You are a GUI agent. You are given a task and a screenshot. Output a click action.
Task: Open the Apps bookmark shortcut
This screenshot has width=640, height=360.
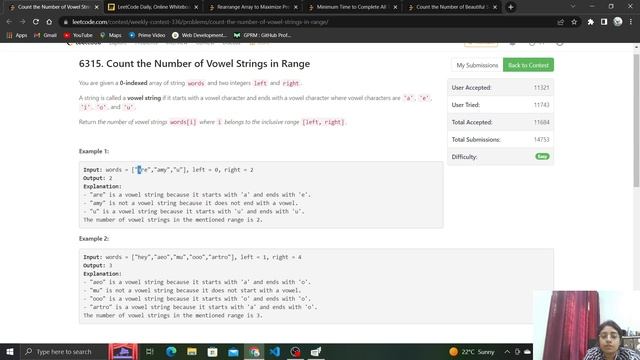[17, 35]
